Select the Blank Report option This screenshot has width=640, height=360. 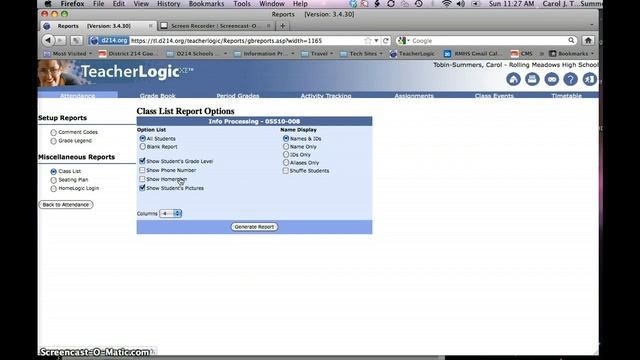(142, 146)
